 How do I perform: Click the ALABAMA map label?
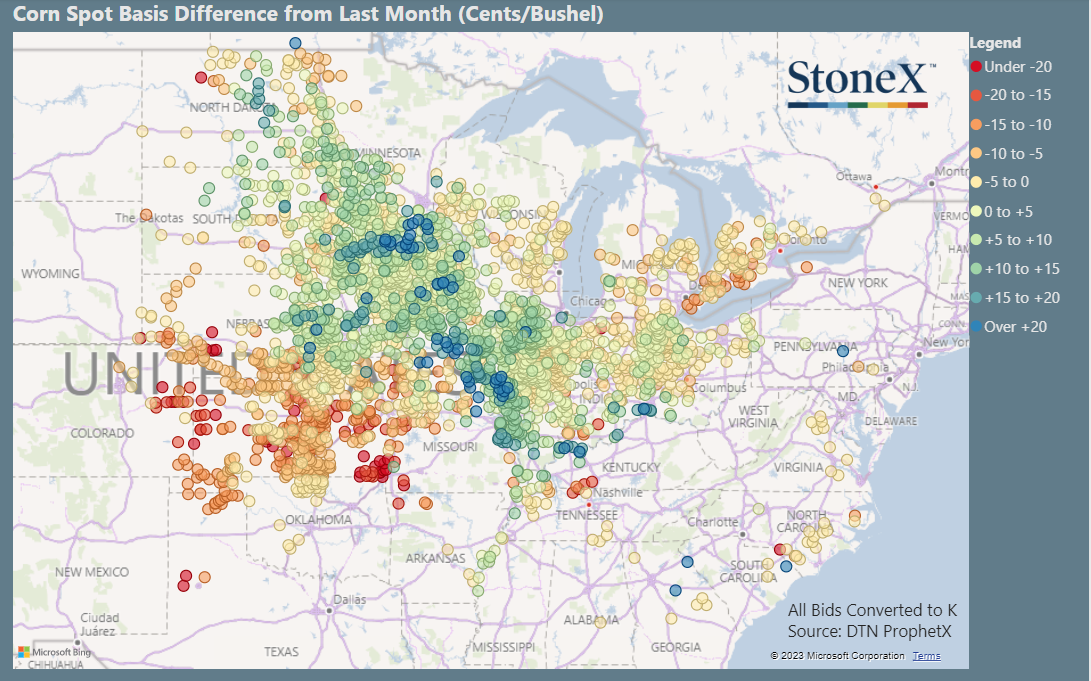(x=591, y=620)
